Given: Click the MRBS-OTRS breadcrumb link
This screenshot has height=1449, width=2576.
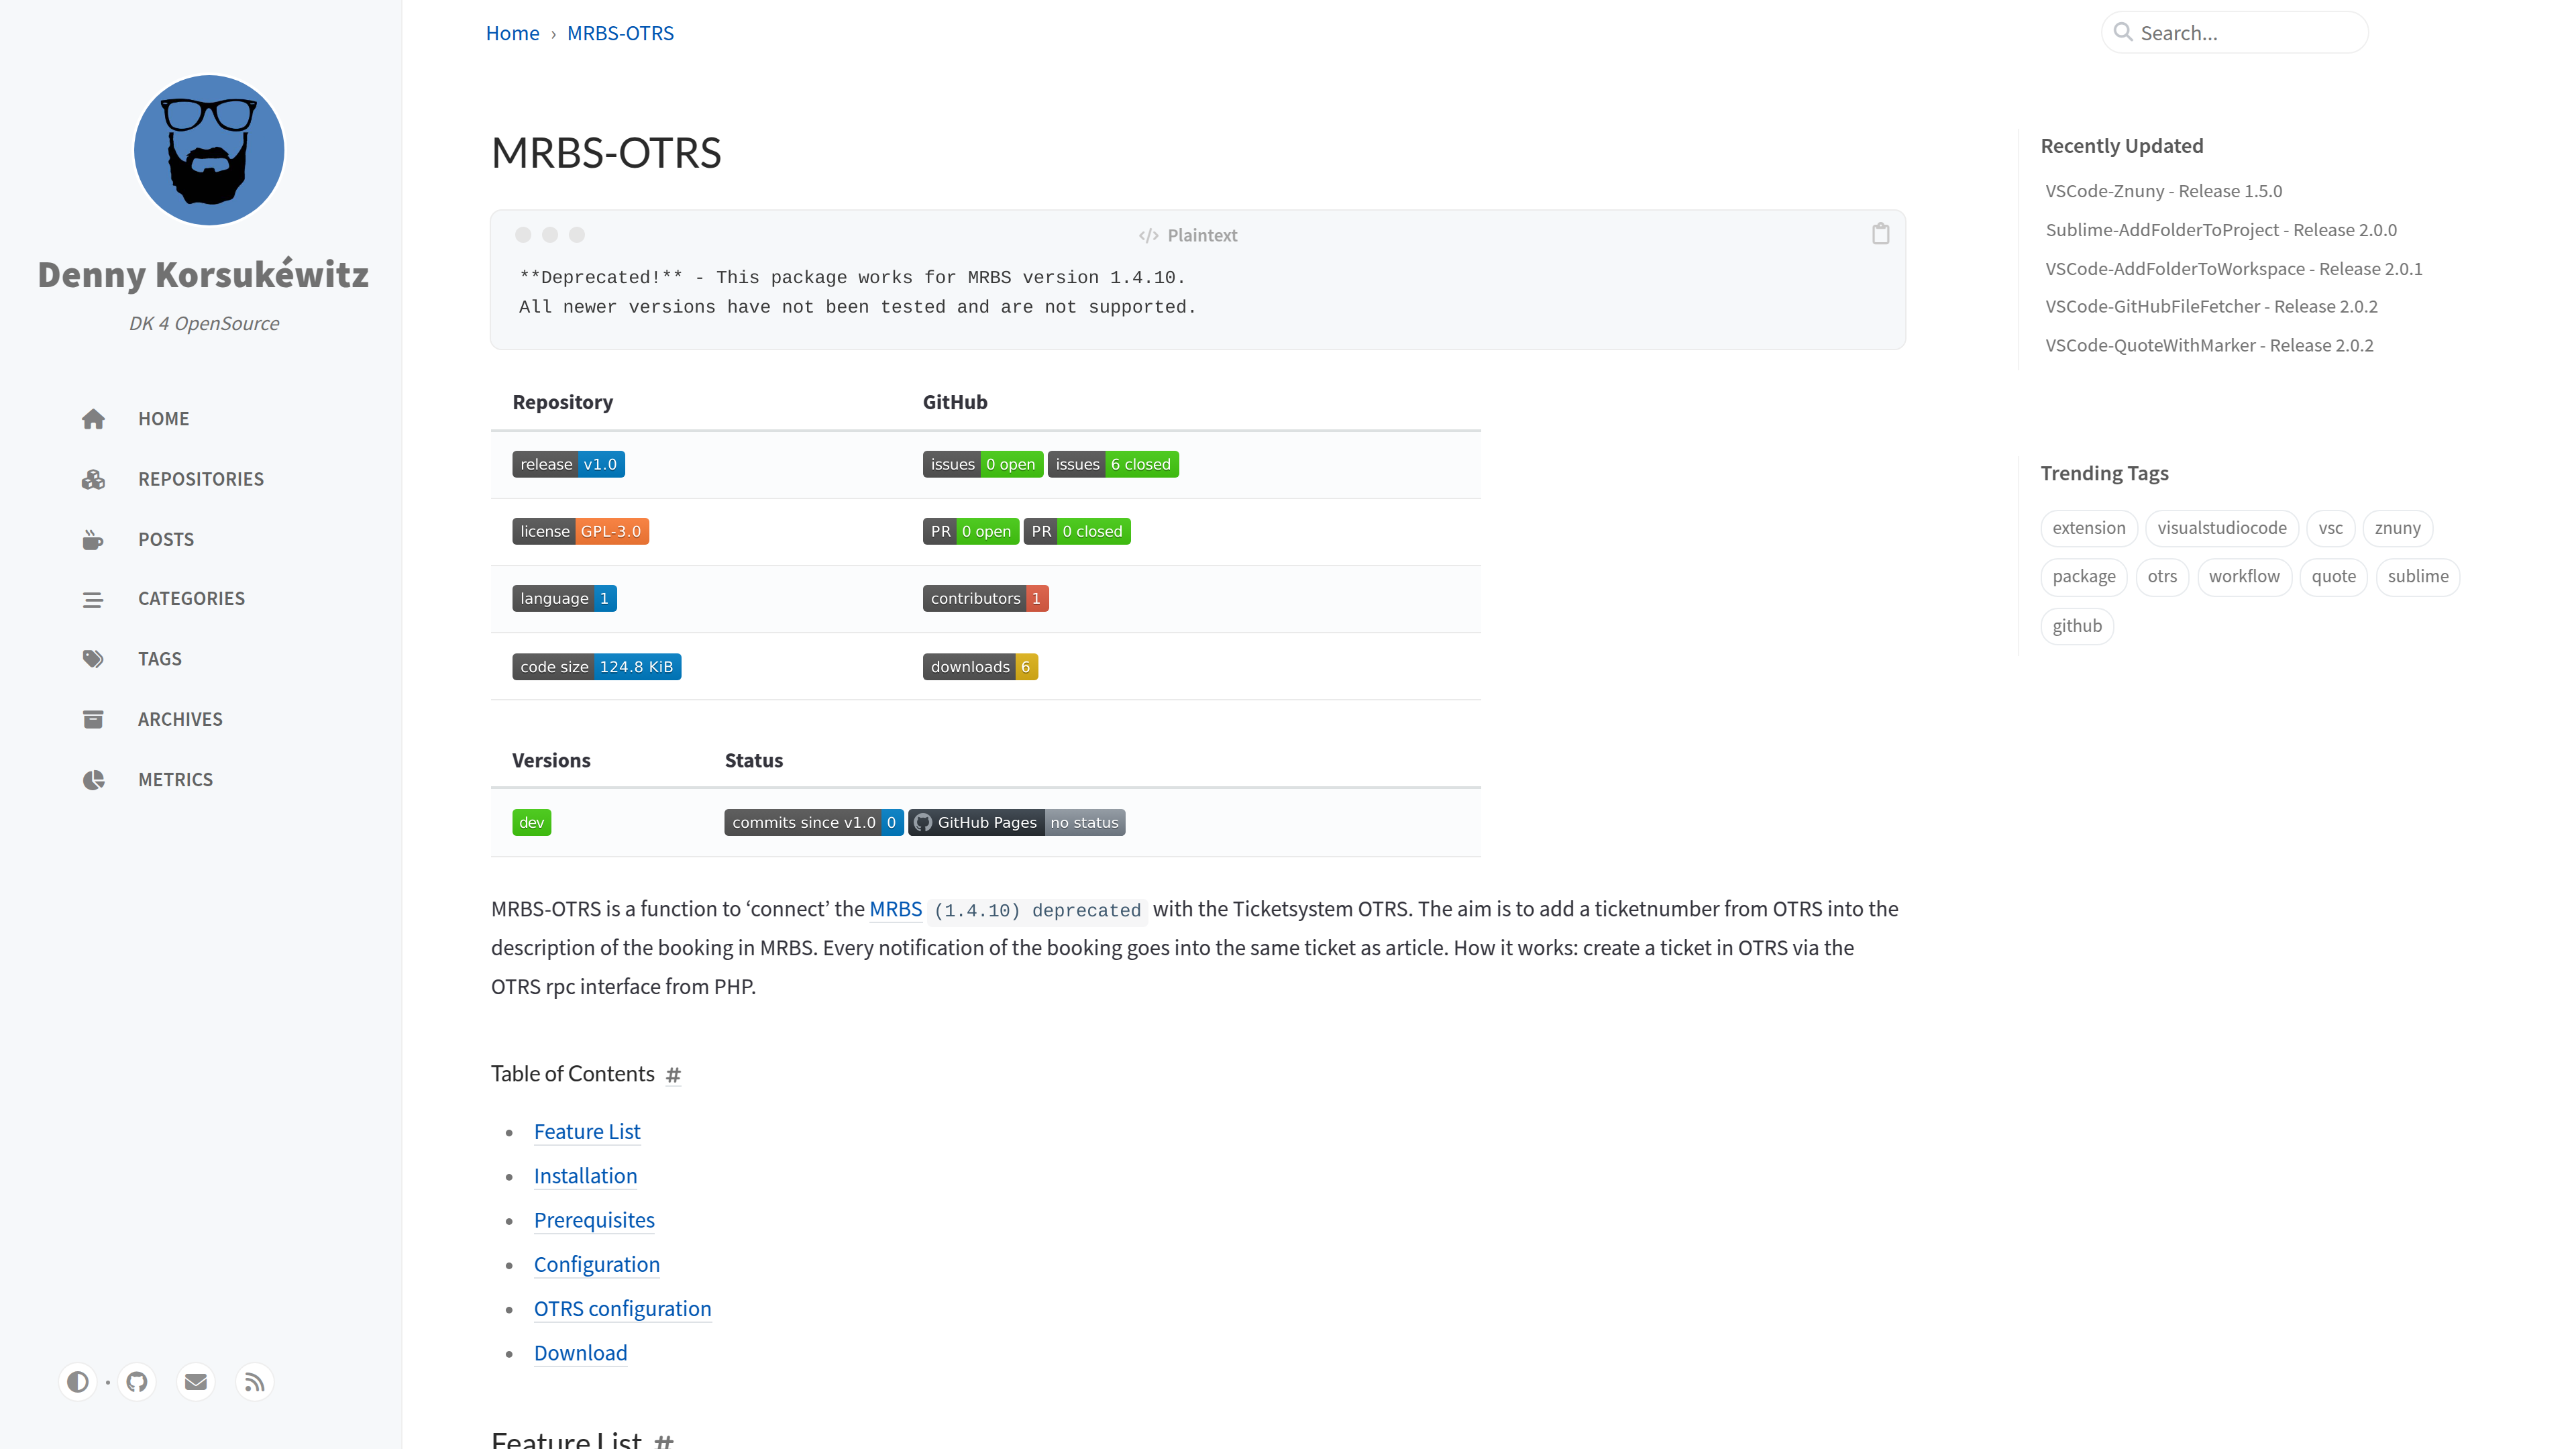Looking at the screenshot, I should tap(620, 33).
